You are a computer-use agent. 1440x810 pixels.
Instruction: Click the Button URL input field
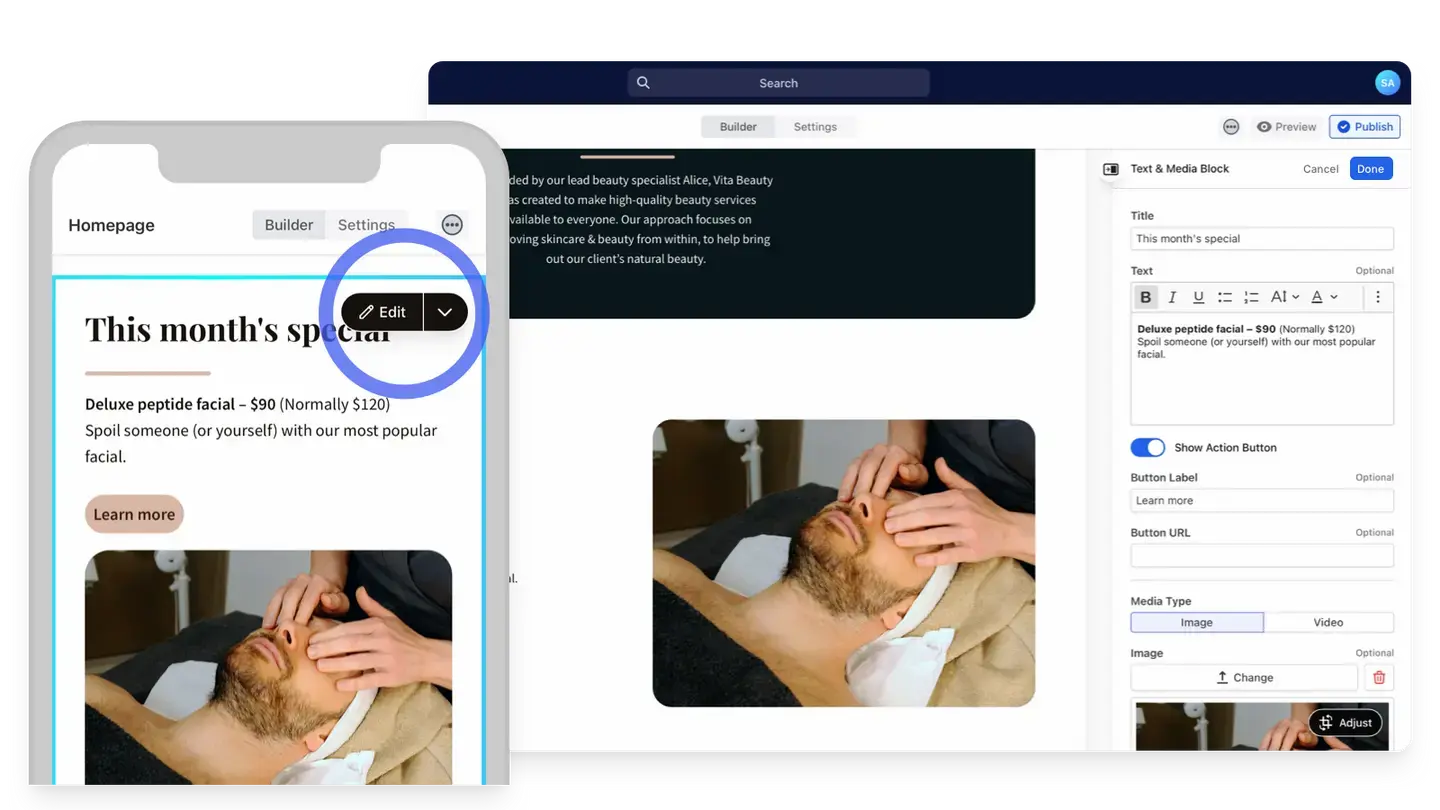1261,556
